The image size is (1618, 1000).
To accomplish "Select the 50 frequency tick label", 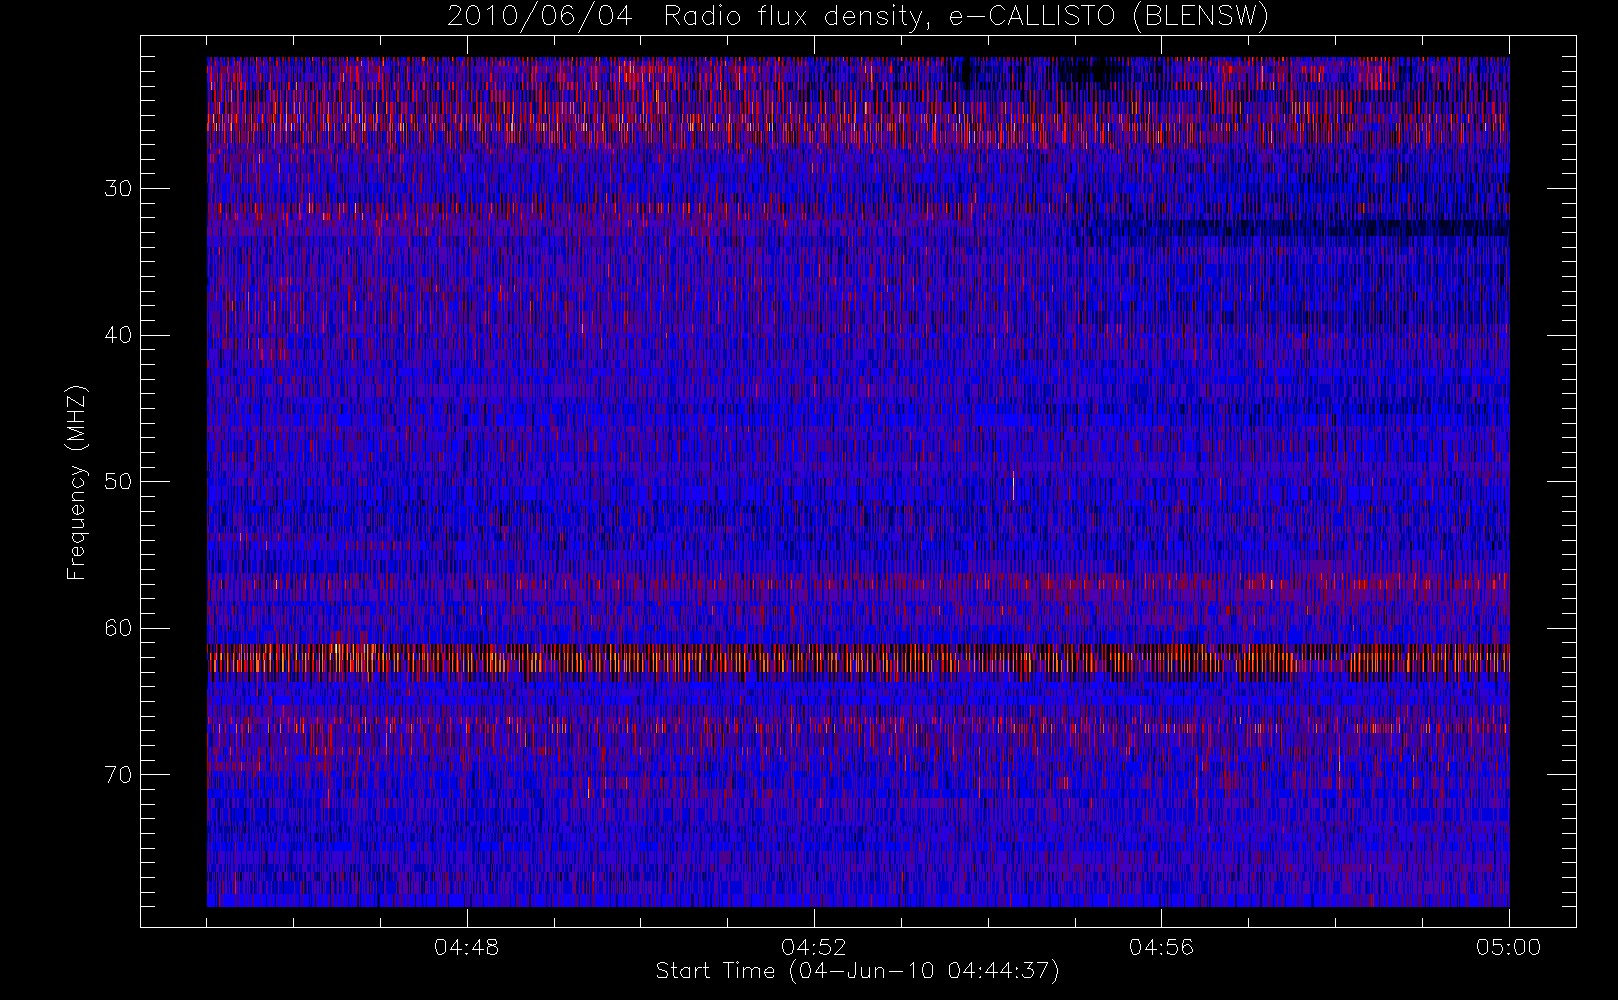I will point(118,482).
